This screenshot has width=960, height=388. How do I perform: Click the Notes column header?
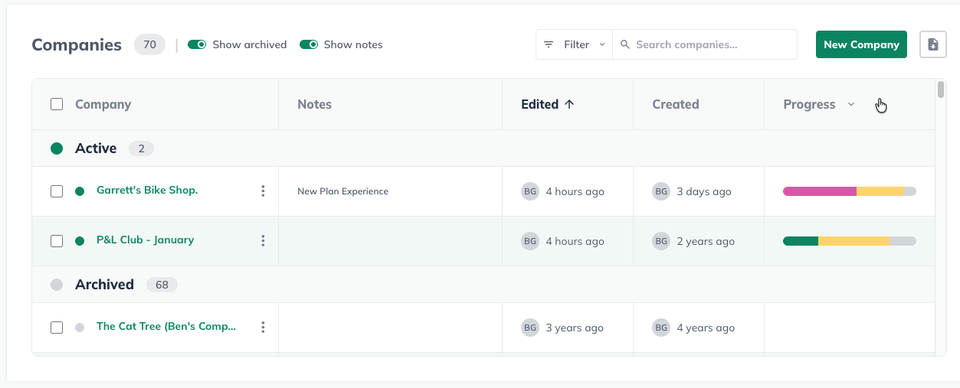click(x=315, y=105)
